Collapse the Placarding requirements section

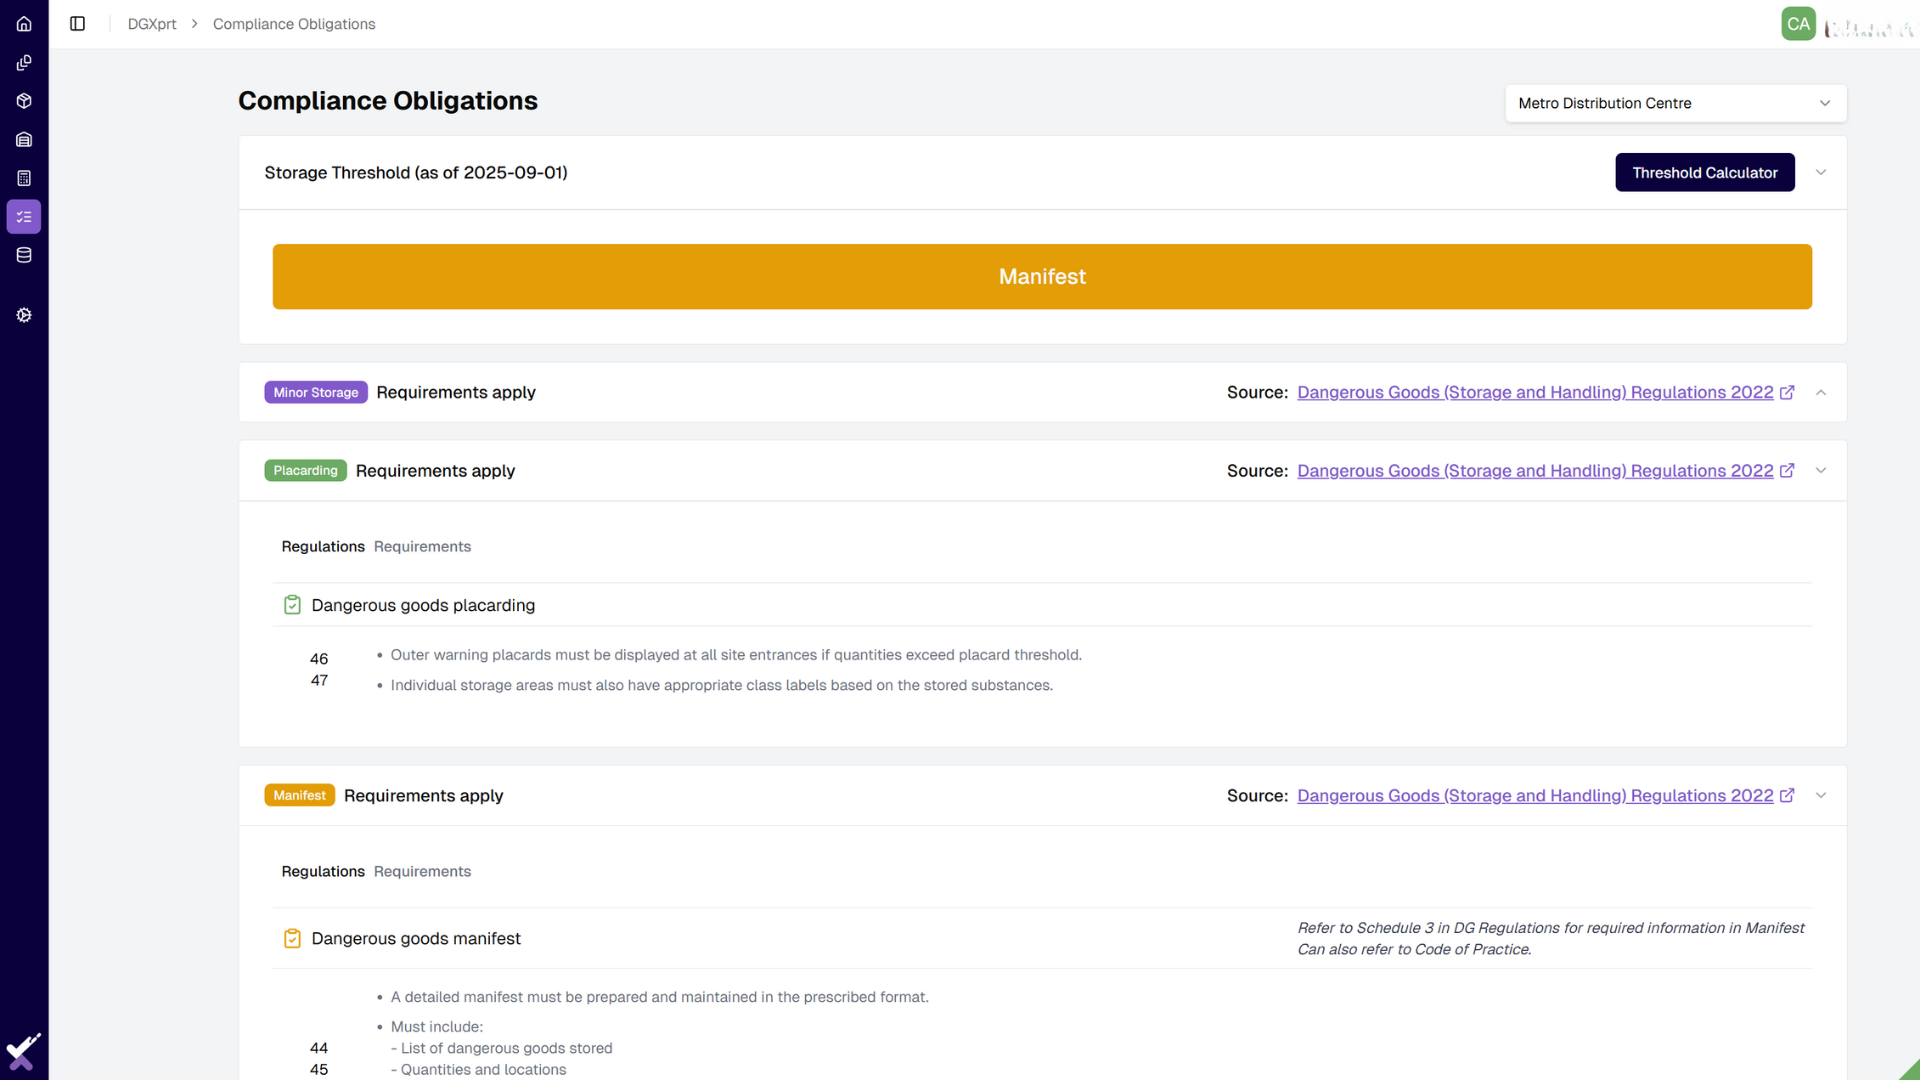tap(1821, 470)
